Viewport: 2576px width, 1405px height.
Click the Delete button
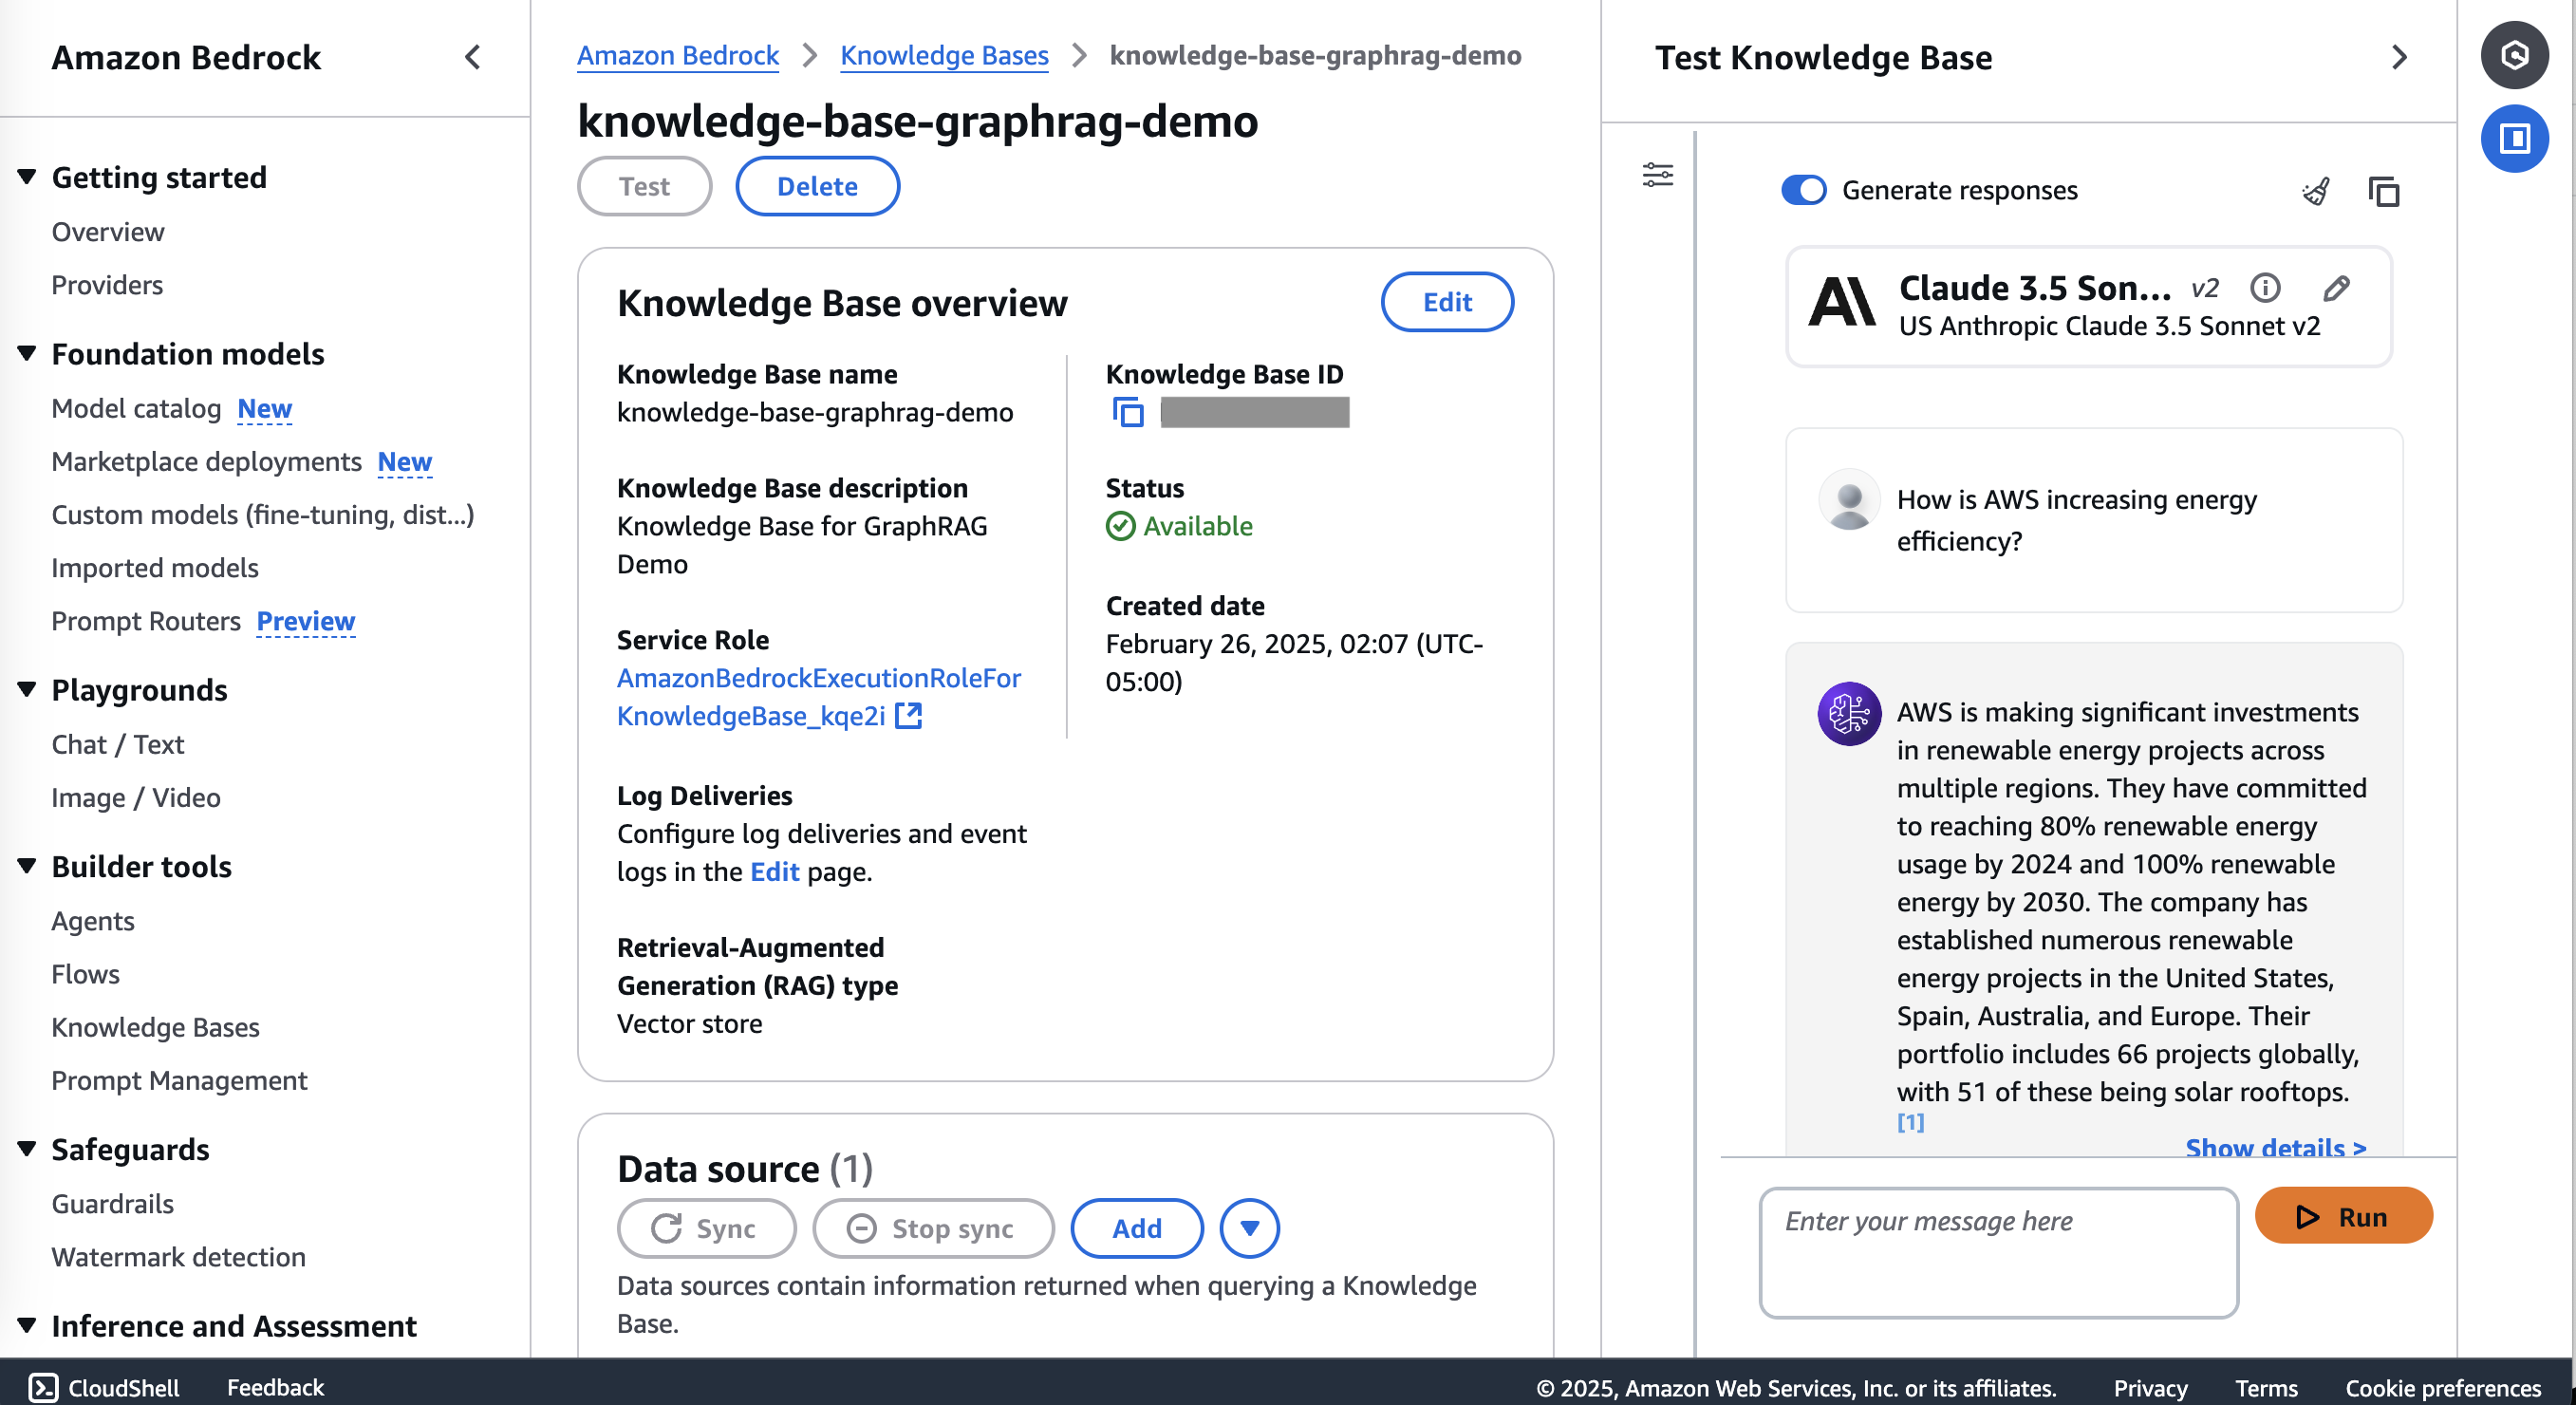click(817, 186)
